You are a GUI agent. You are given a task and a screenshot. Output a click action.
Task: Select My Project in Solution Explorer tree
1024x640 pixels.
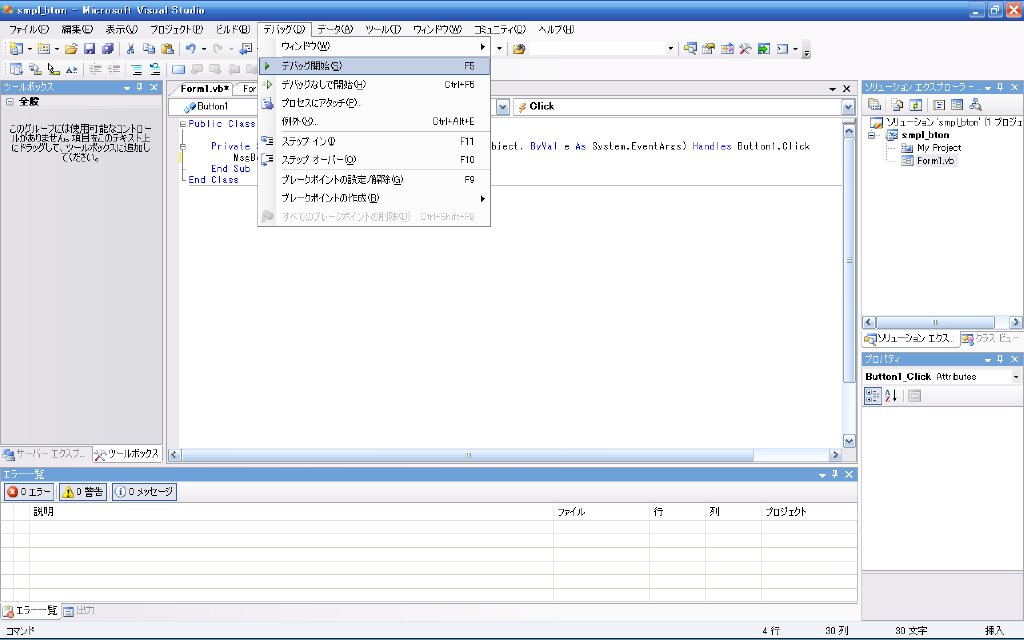coord(939,148)
